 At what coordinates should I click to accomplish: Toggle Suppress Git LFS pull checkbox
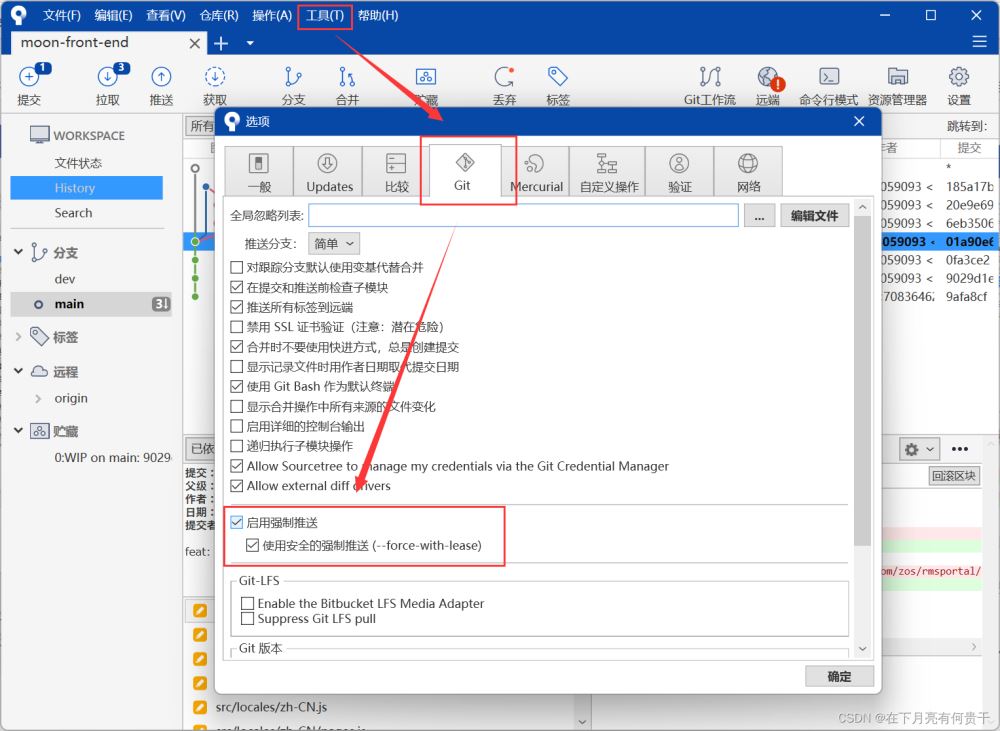247,619
